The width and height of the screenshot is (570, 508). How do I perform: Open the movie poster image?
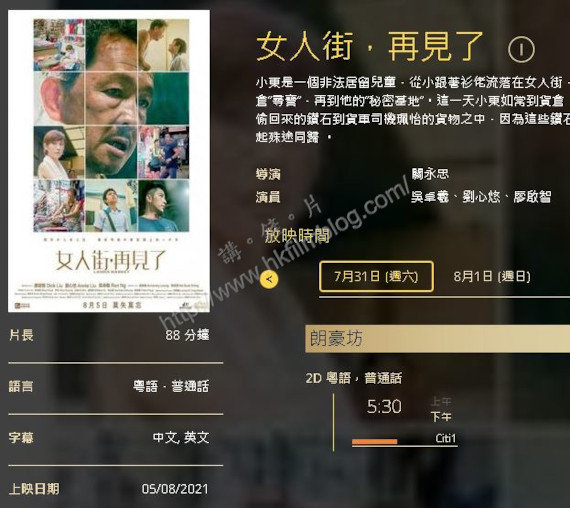(109, 161)
